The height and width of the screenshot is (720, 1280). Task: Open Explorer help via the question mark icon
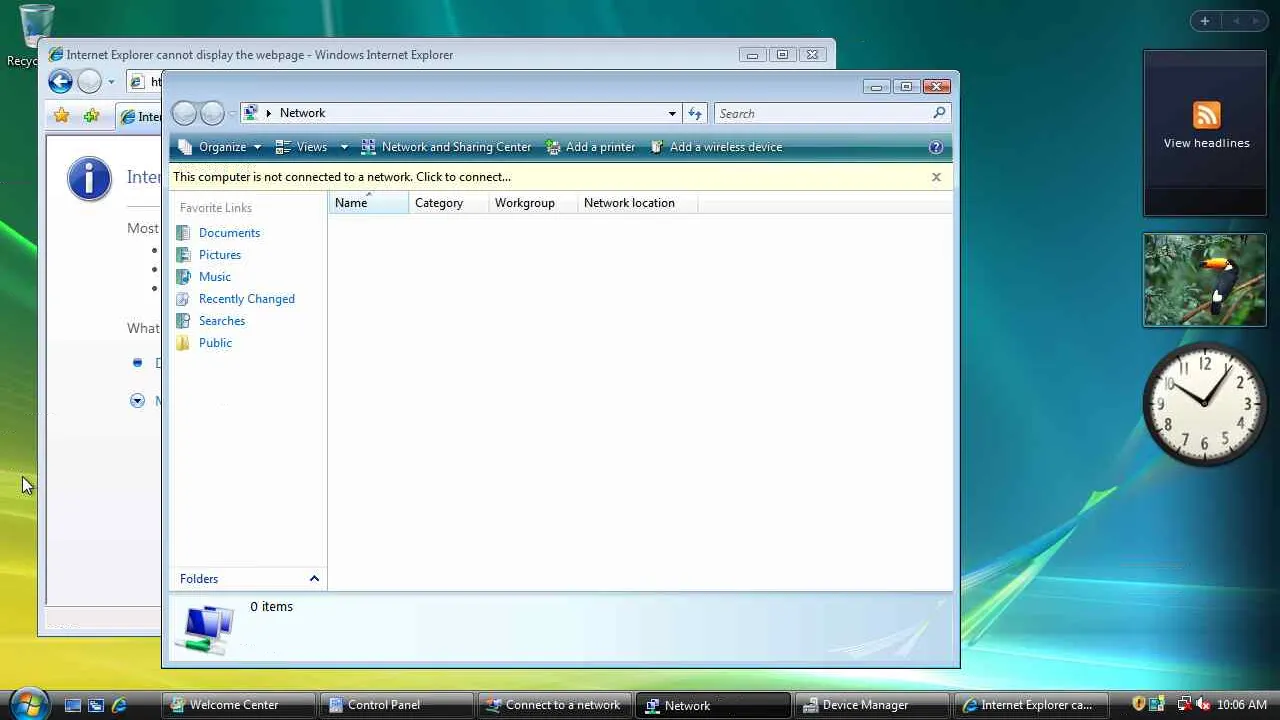(936, 147)
